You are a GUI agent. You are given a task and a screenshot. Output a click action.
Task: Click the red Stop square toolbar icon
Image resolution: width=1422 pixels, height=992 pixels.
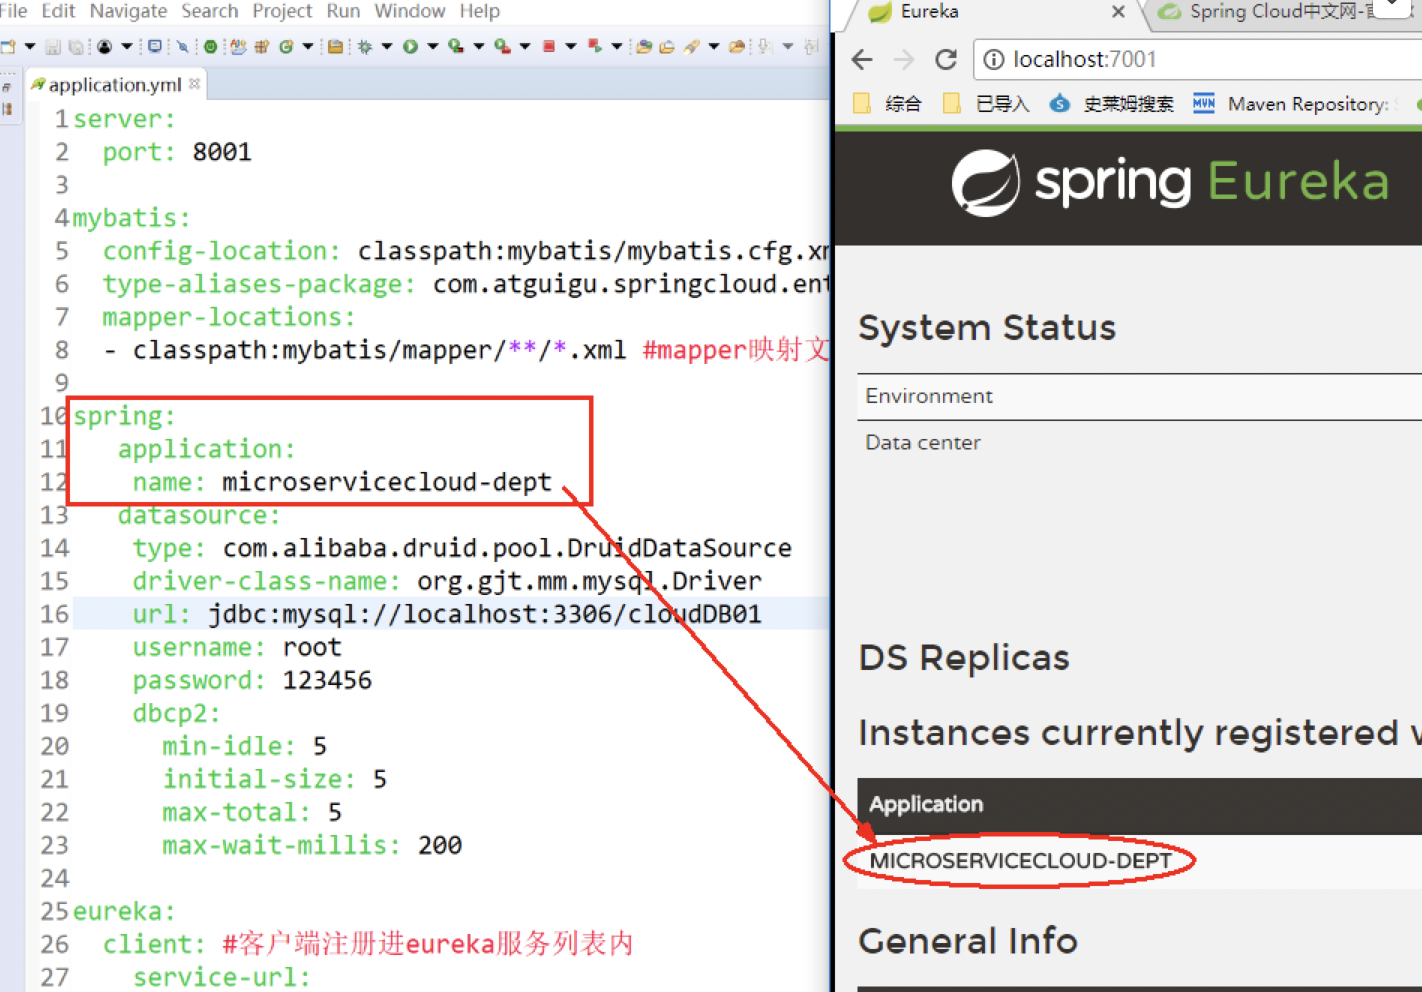549,46
